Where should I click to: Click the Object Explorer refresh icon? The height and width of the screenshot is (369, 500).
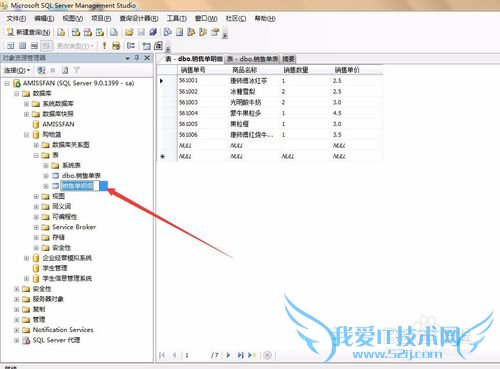pyautogui.click(x=65, y=70)
